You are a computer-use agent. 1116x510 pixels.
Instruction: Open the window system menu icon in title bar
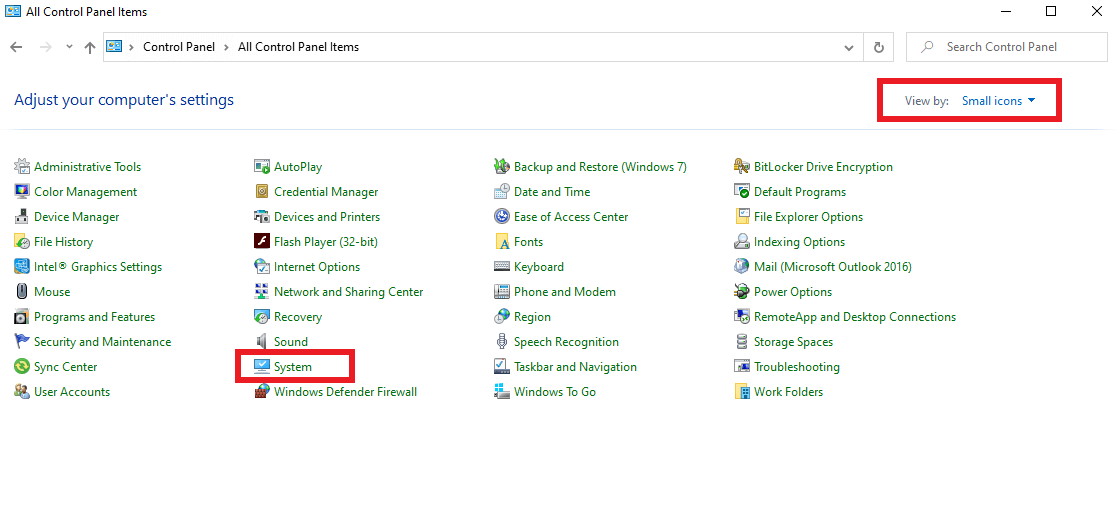[13, 11]
